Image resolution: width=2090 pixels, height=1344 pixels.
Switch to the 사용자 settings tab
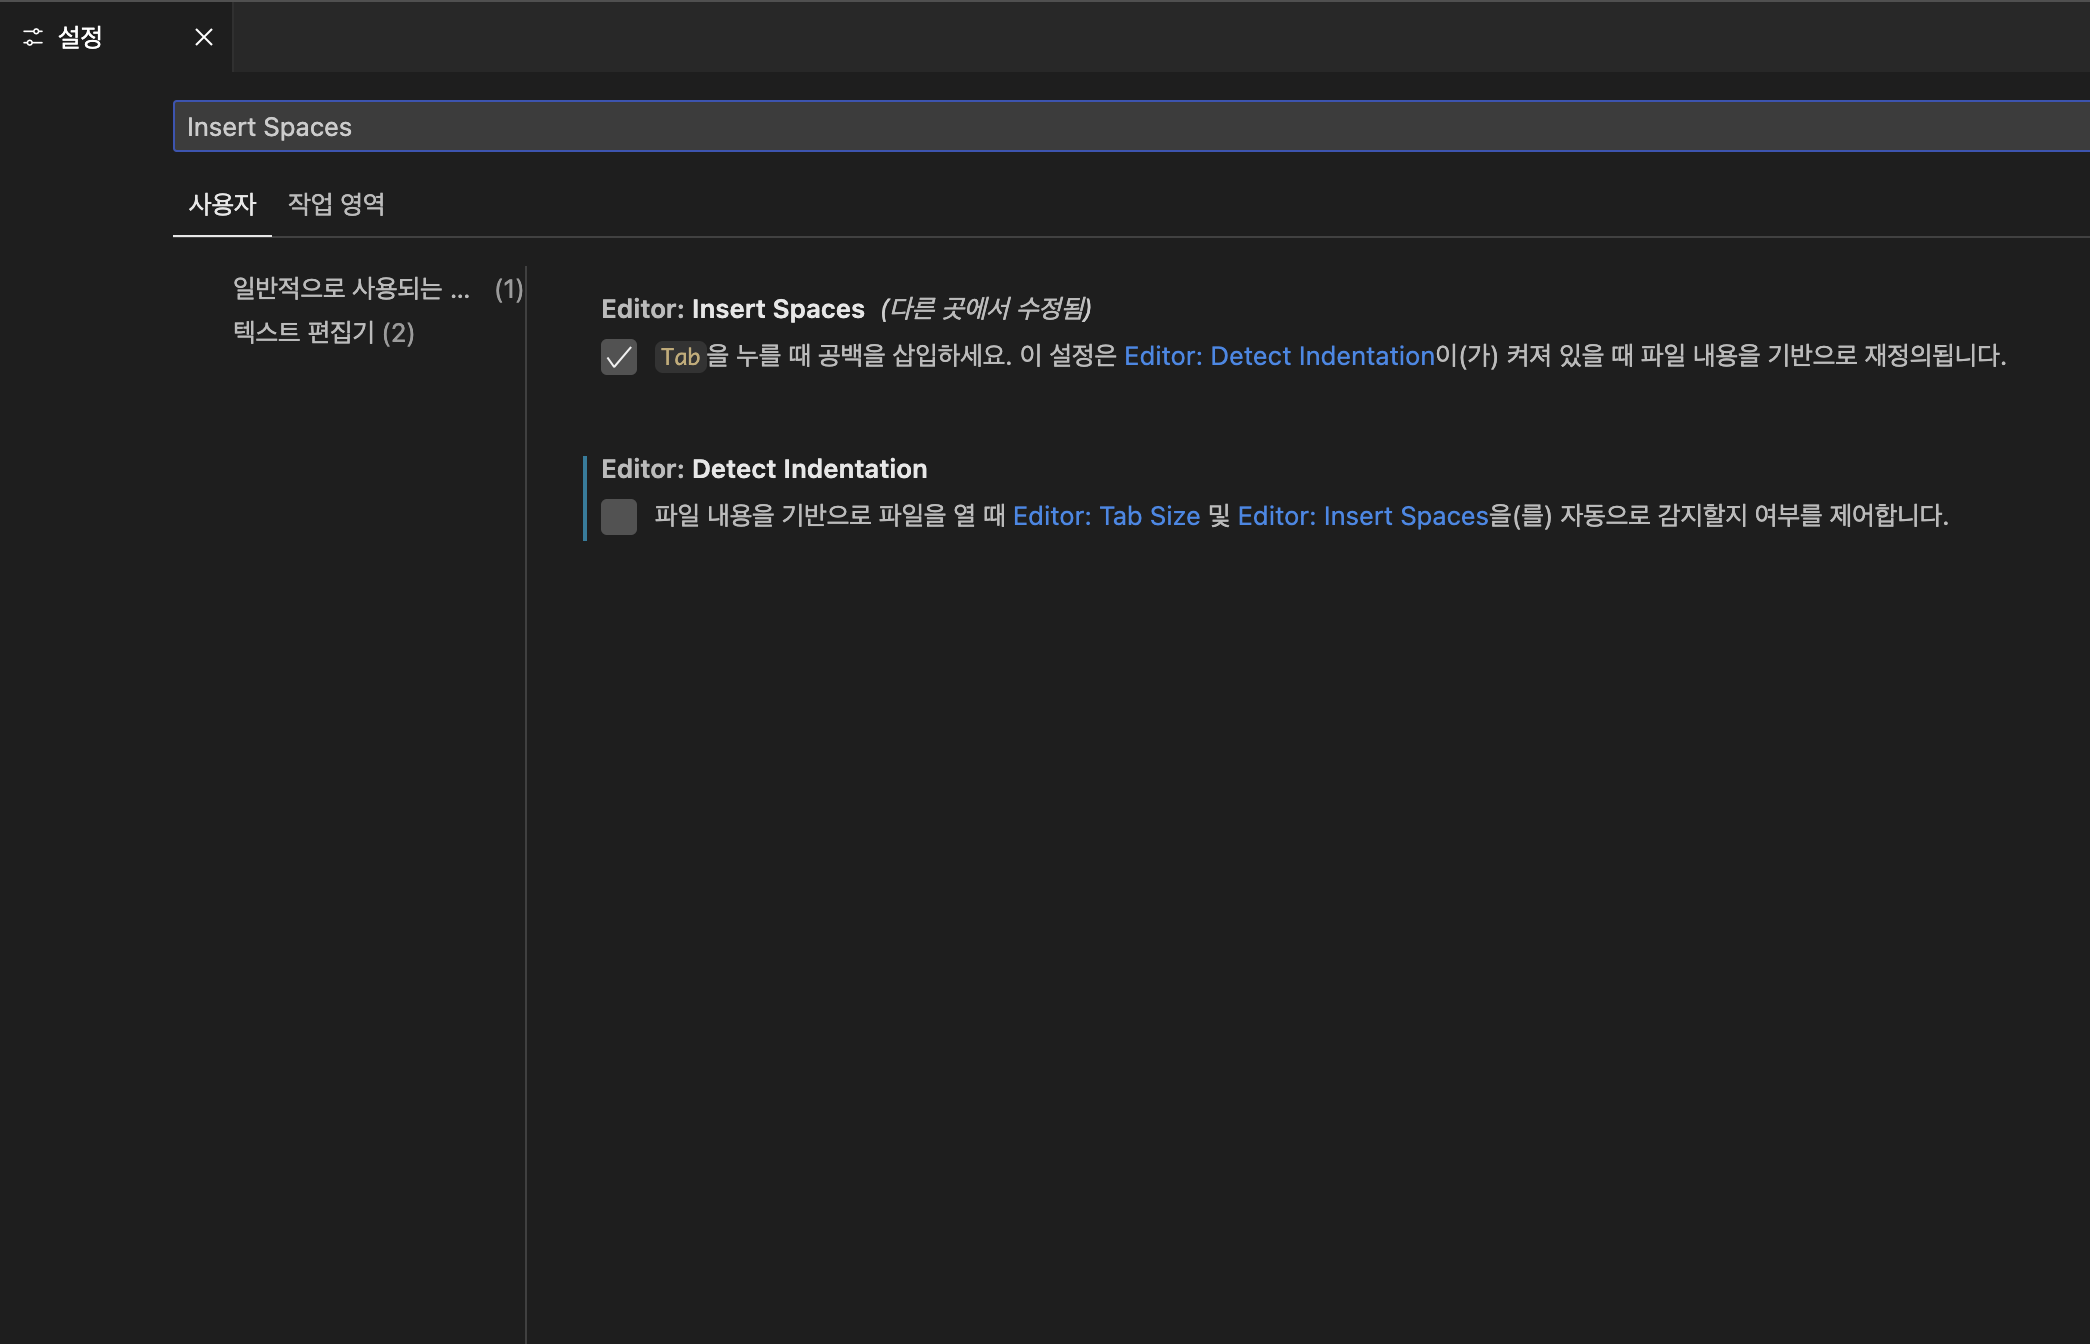click(222, 205)
